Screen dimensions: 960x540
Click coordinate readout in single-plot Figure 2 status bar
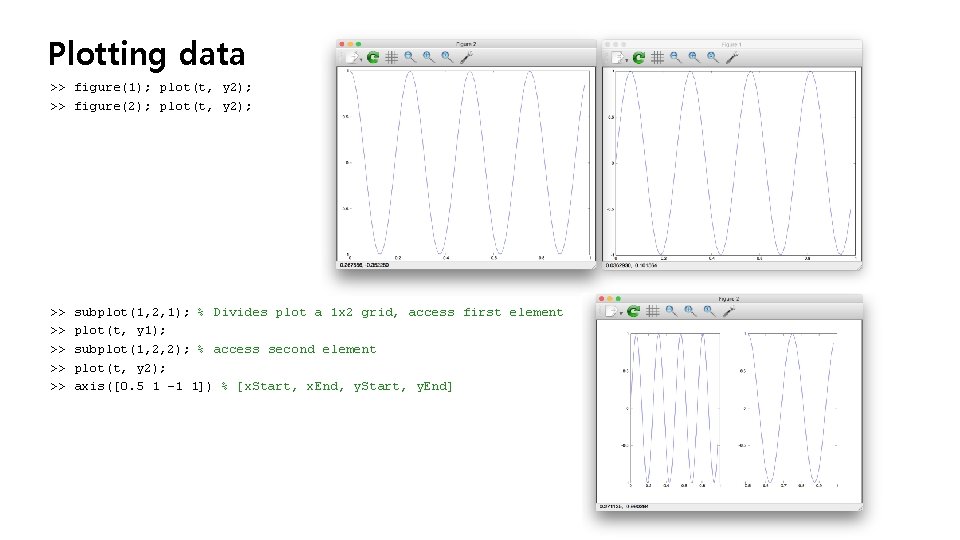364,265
